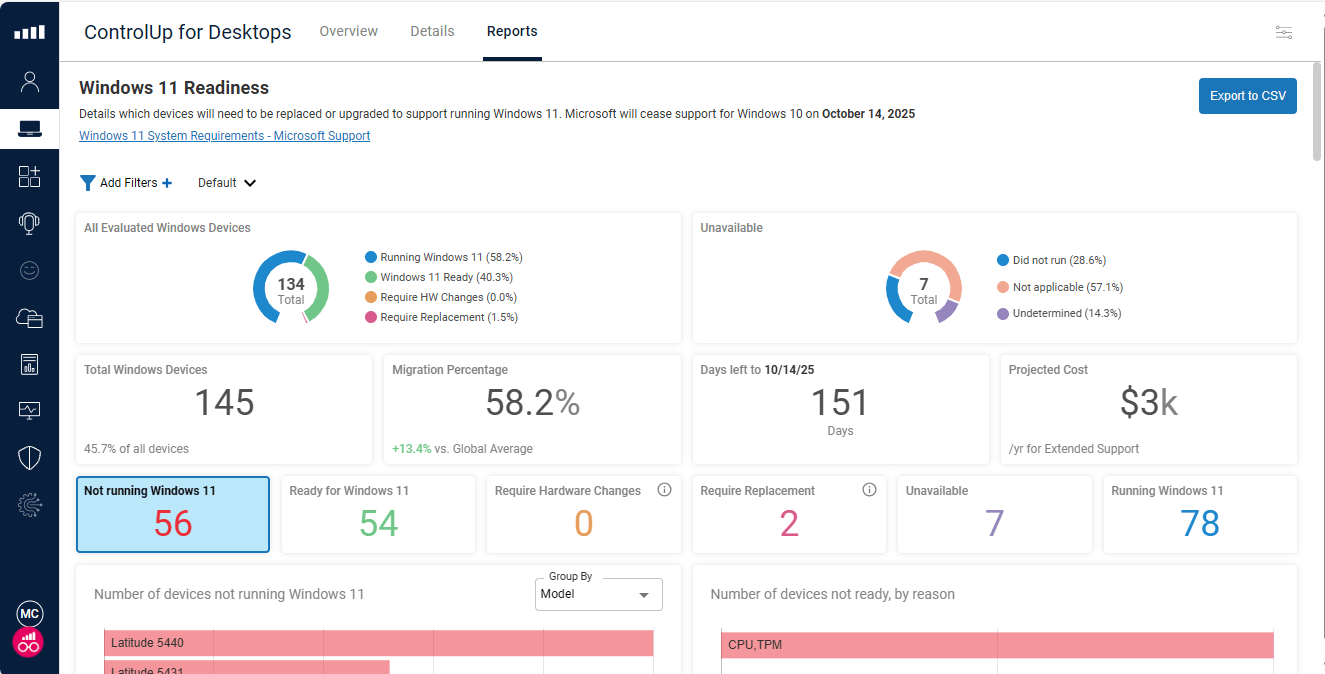Open Windows 11 System Requirements link
This screenshot has height=674, width=1325.
(x=225, y=136)
